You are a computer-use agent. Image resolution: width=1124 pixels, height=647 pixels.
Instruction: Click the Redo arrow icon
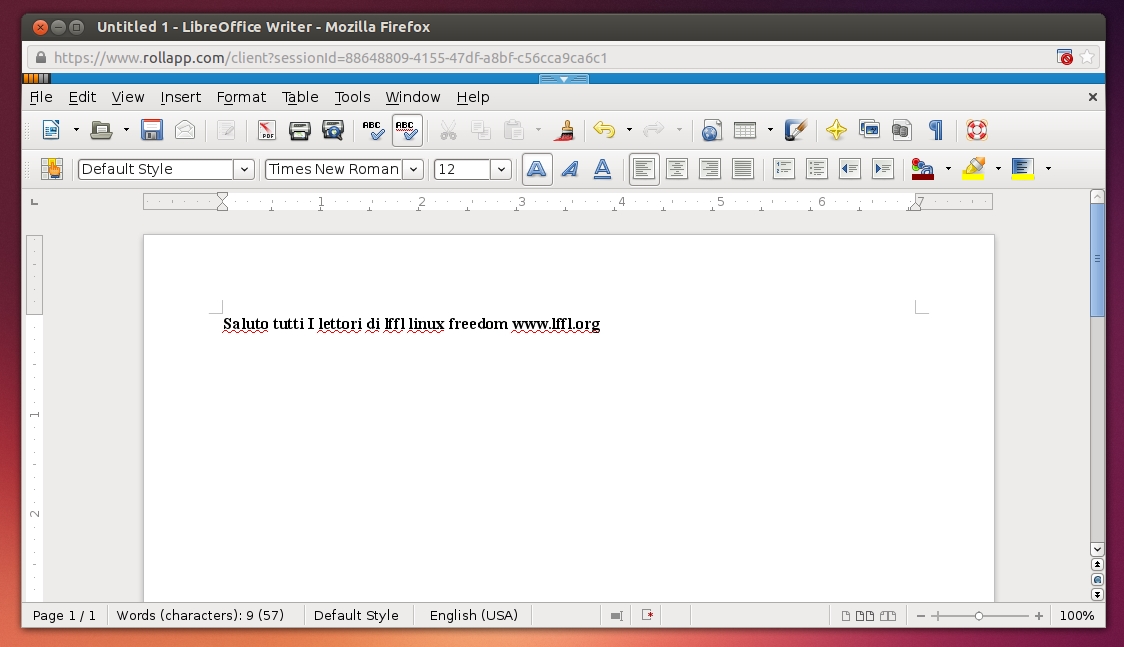(x=654, y=130)
